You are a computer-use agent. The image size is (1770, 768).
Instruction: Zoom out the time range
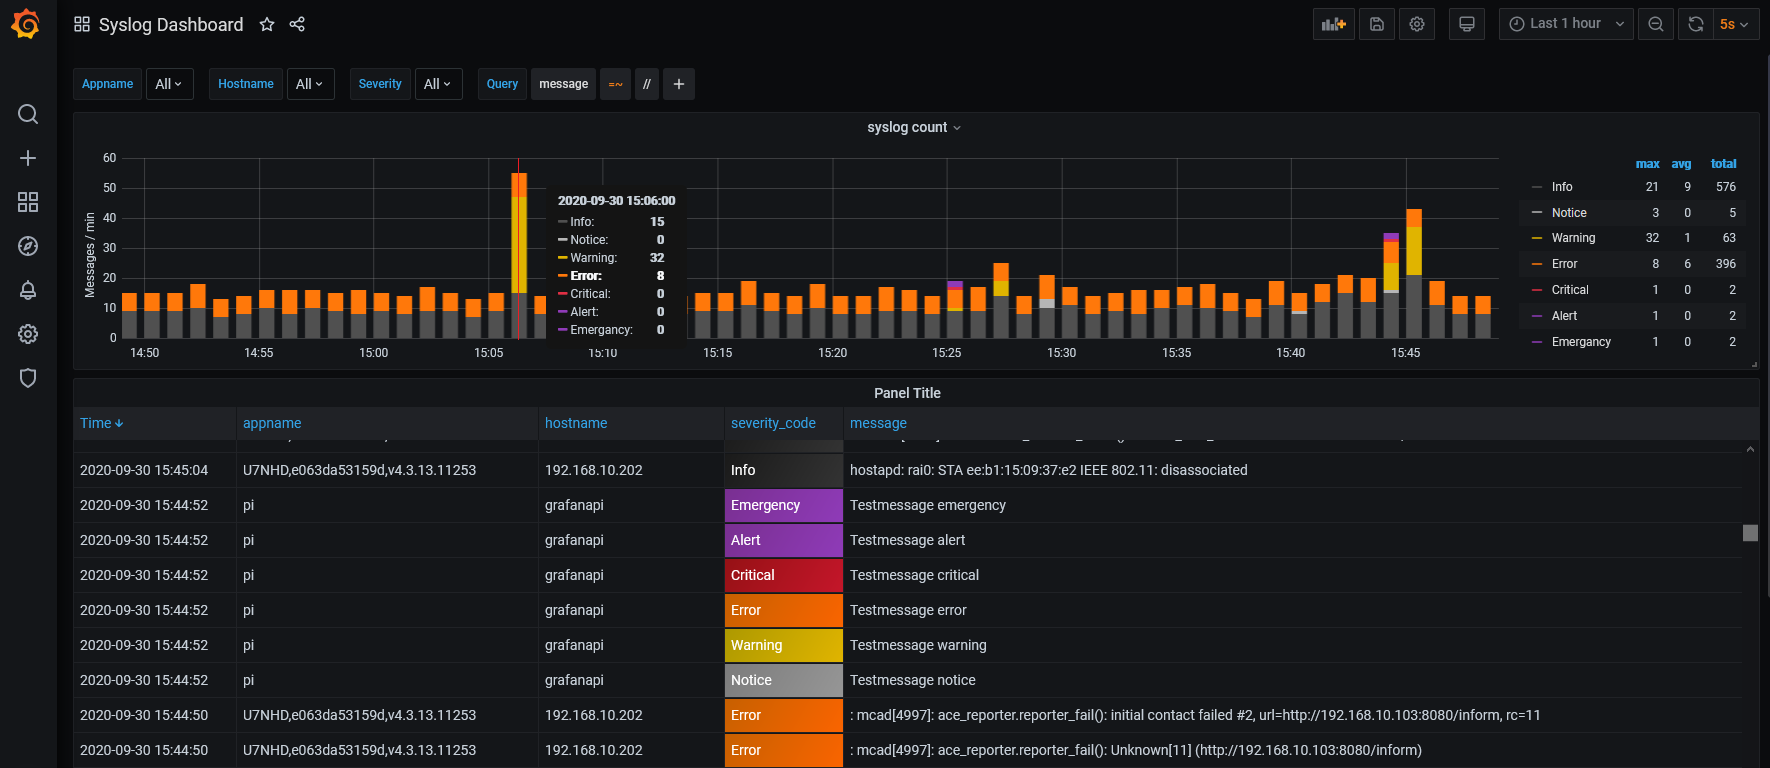coord(1656,24)
